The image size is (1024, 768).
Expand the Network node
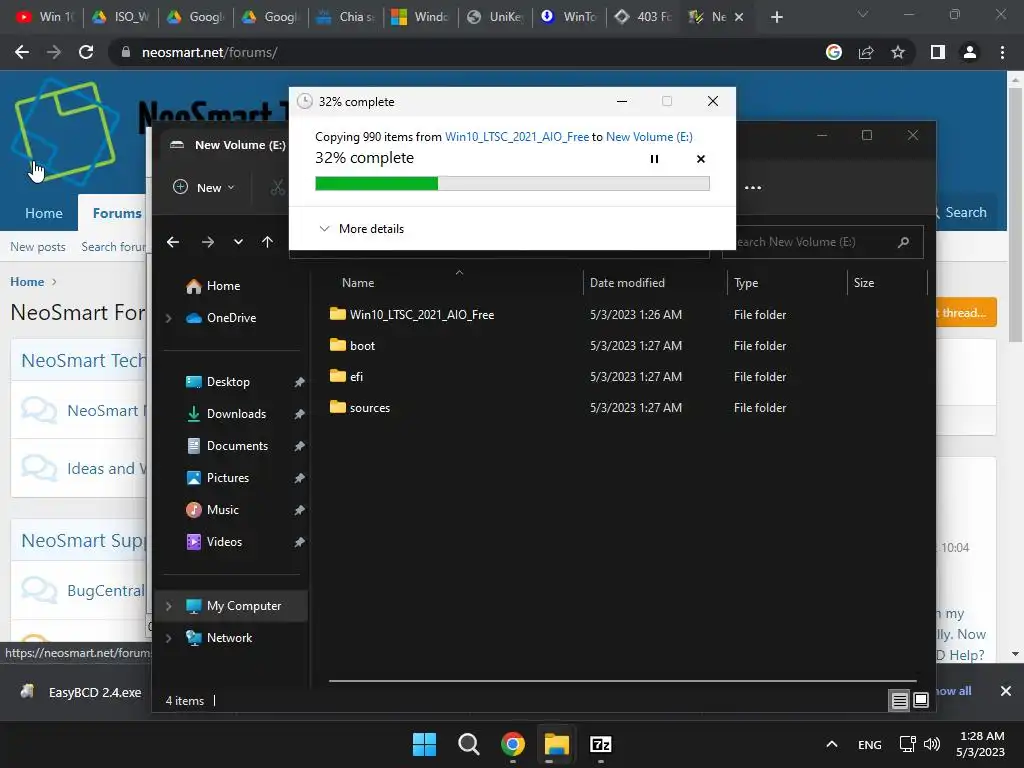point(168,638)
